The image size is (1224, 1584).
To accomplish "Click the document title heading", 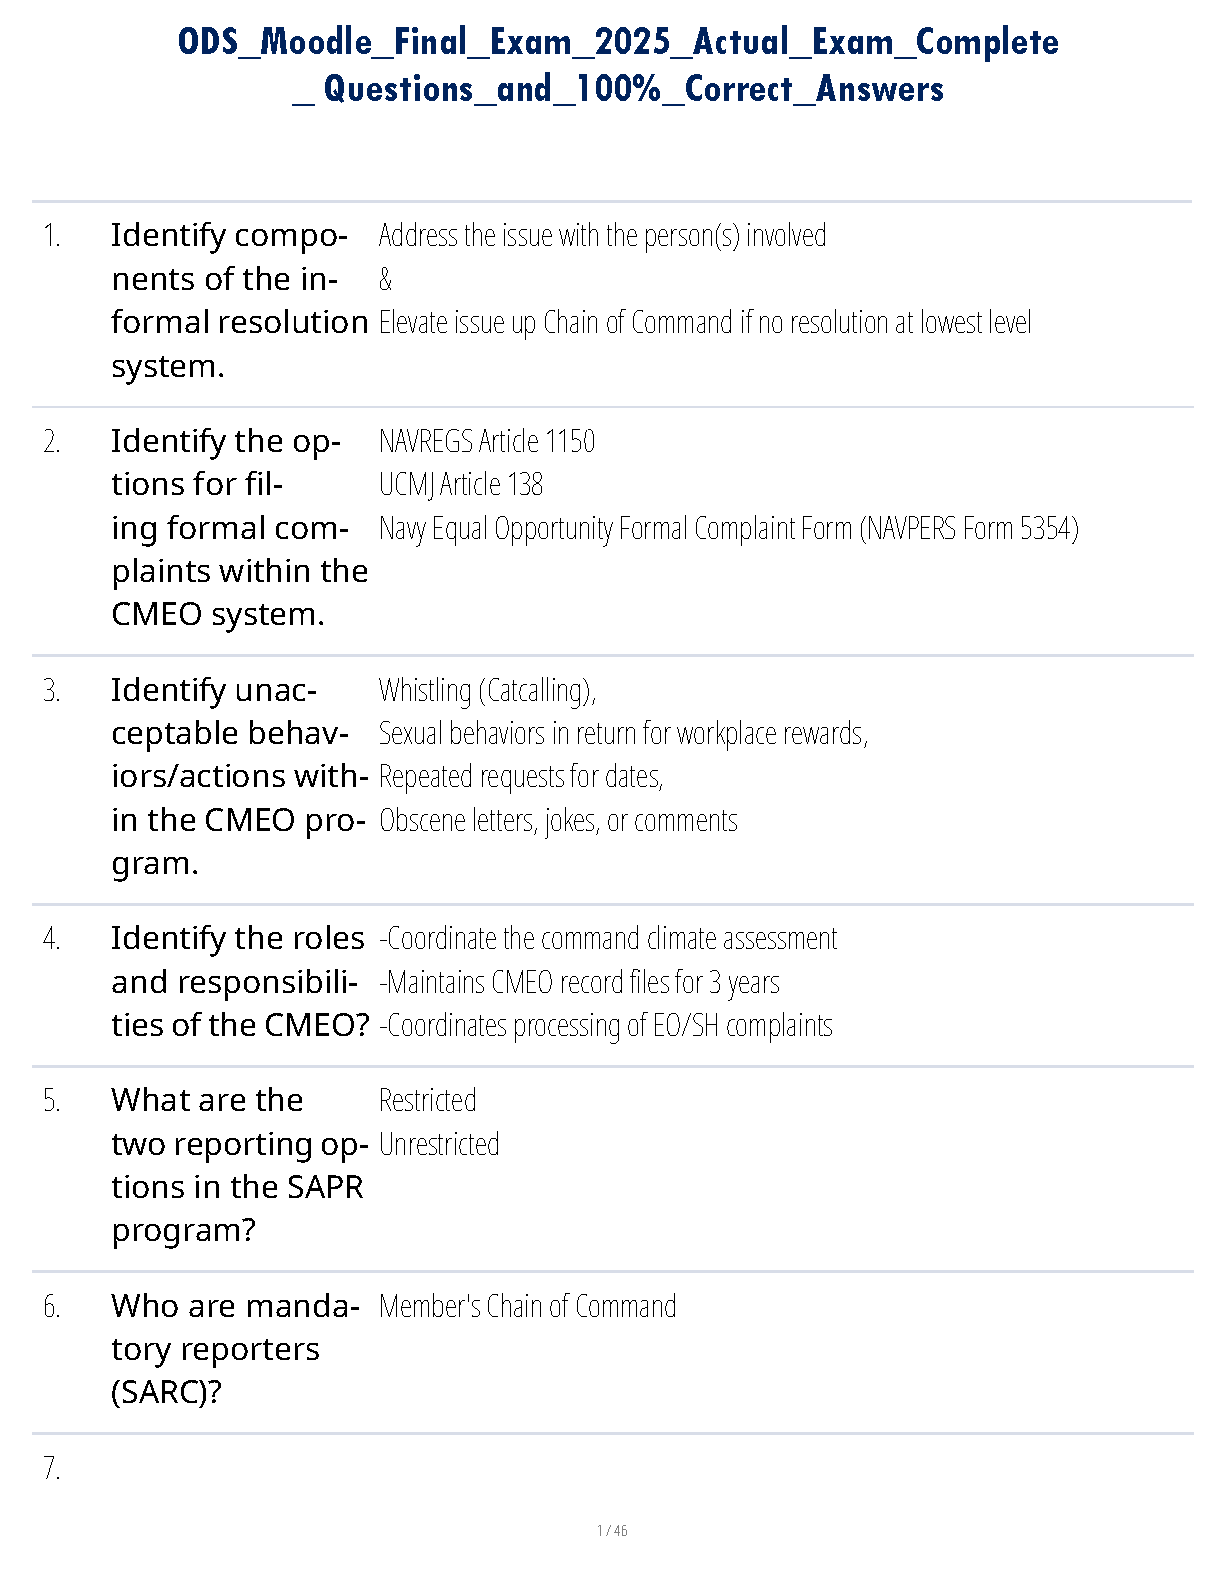I will pyautogui.click(x=618, y=65).
